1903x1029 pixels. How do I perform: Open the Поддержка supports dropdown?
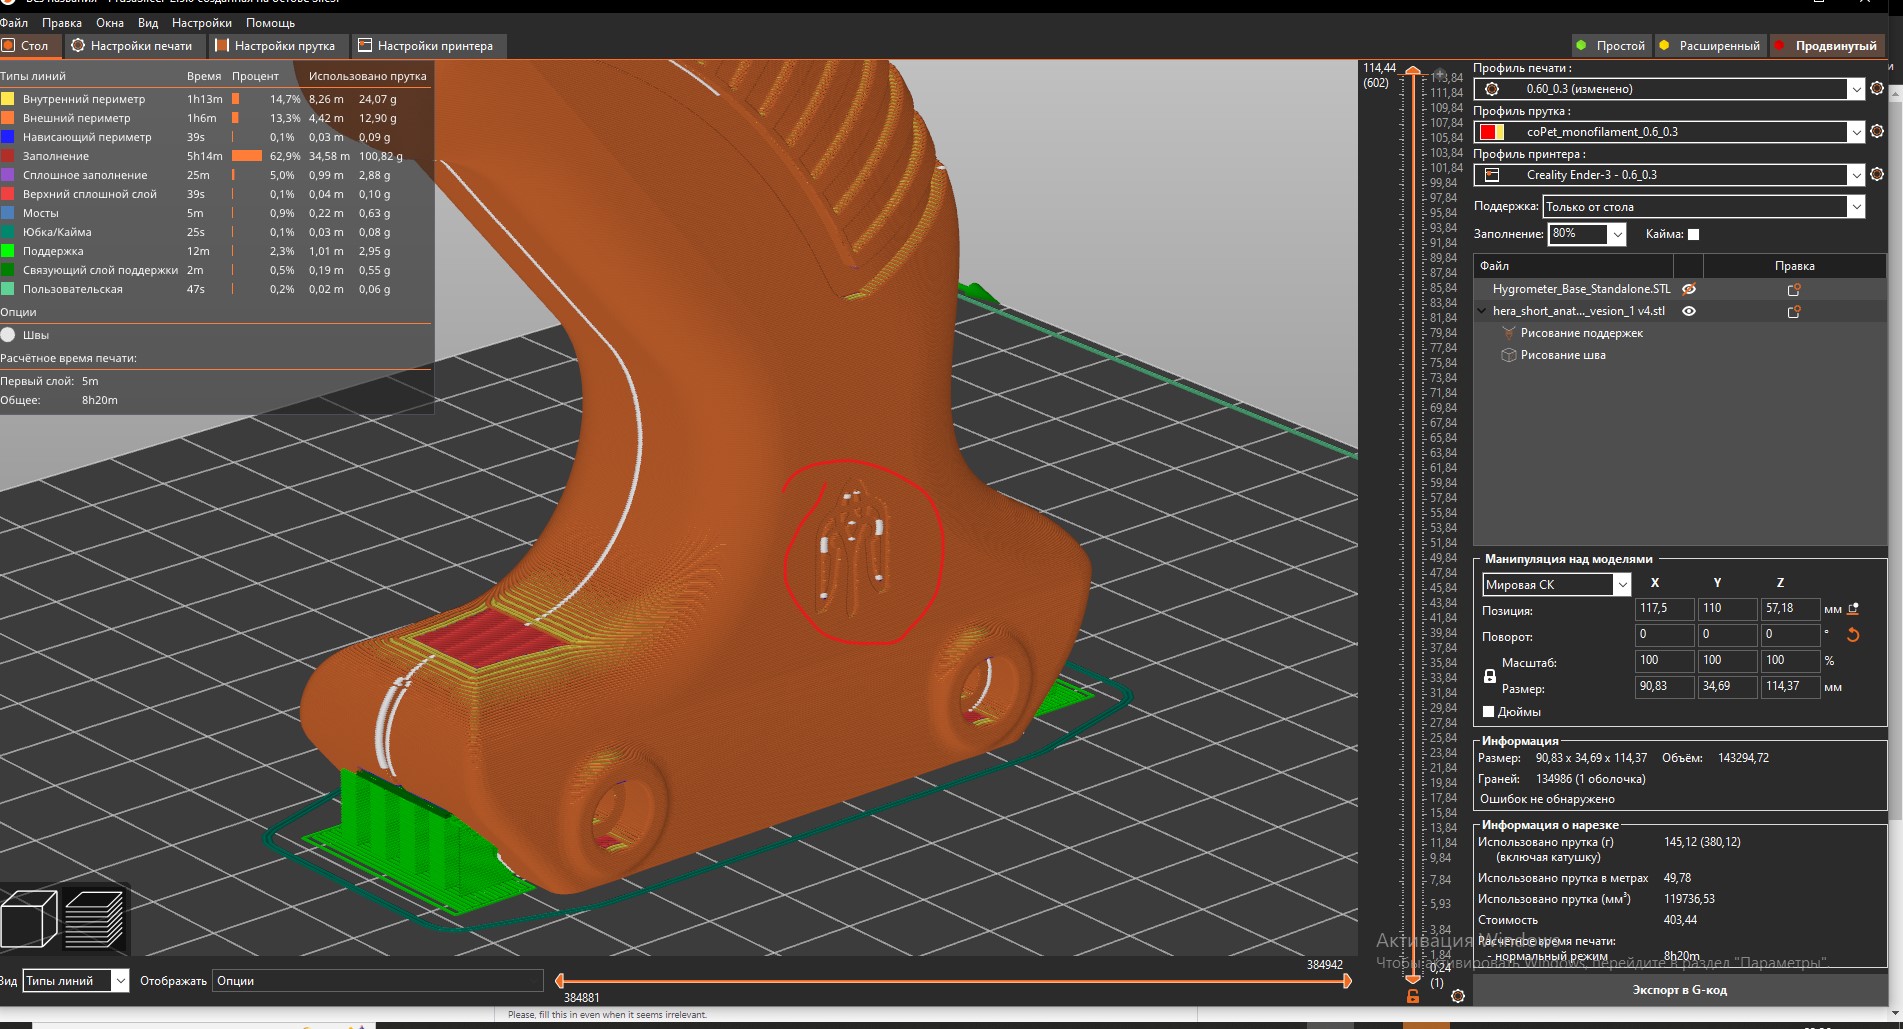1704,207
